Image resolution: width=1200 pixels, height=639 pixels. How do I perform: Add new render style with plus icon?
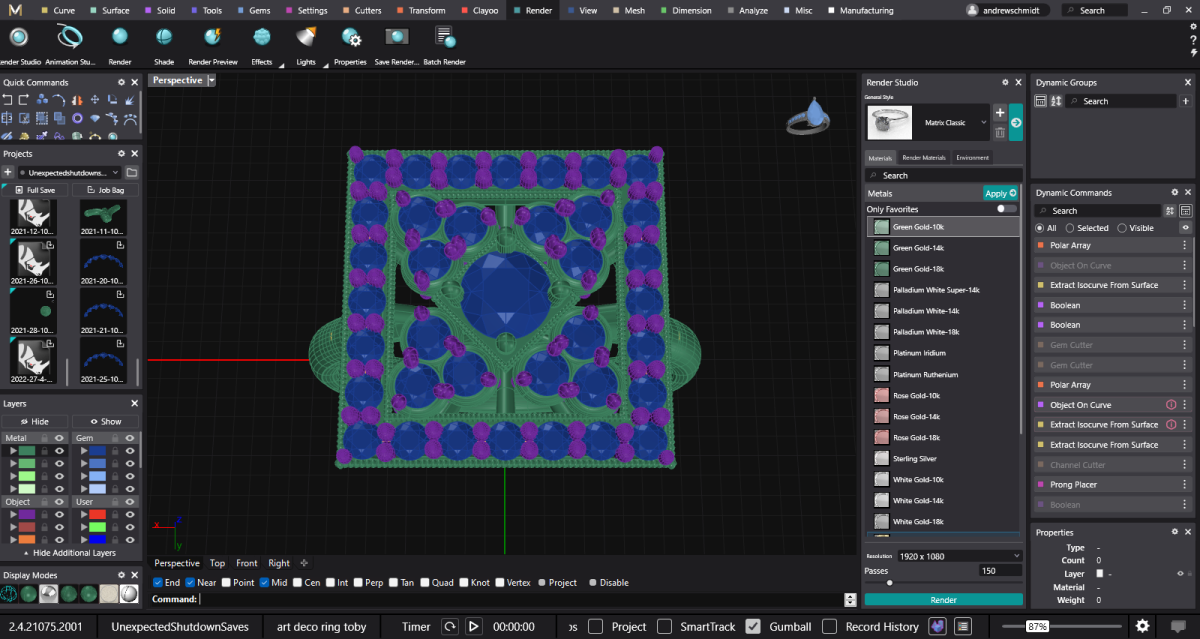[999, 113]
